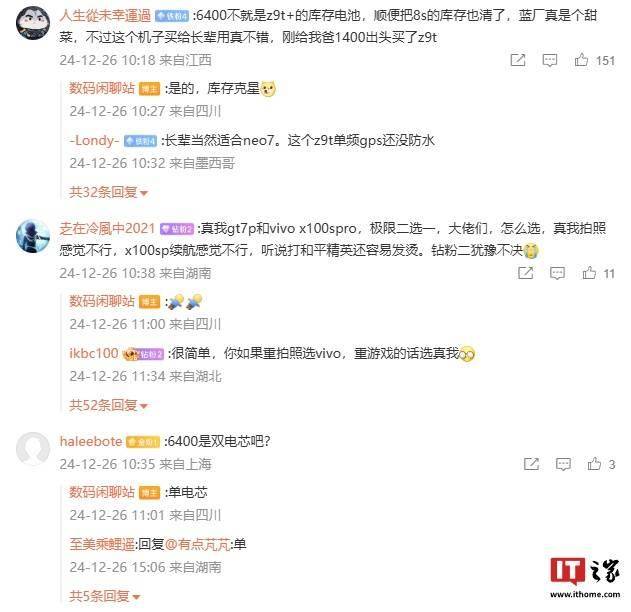
Task: Share the comment about 真我gt7p
Action: tap(526, 273)
